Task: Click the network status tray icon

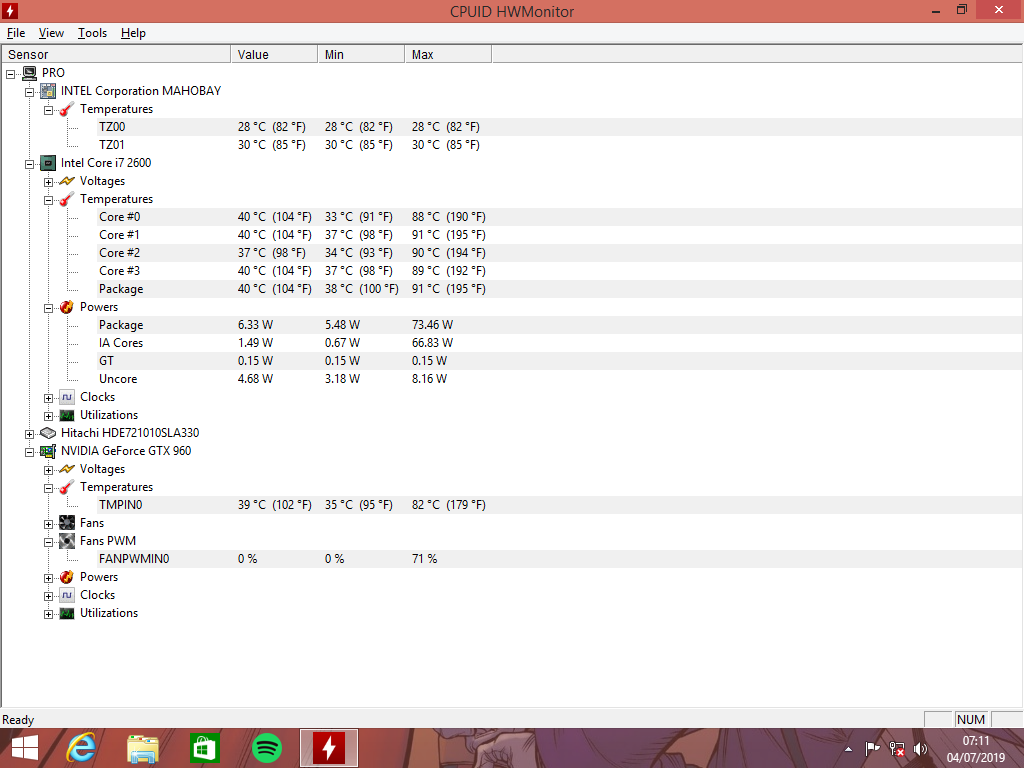Action: [x=897, y=749]
